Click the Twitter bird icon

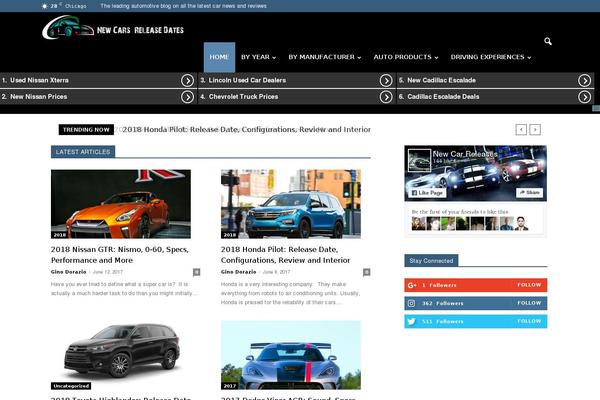tap(411, 322)
